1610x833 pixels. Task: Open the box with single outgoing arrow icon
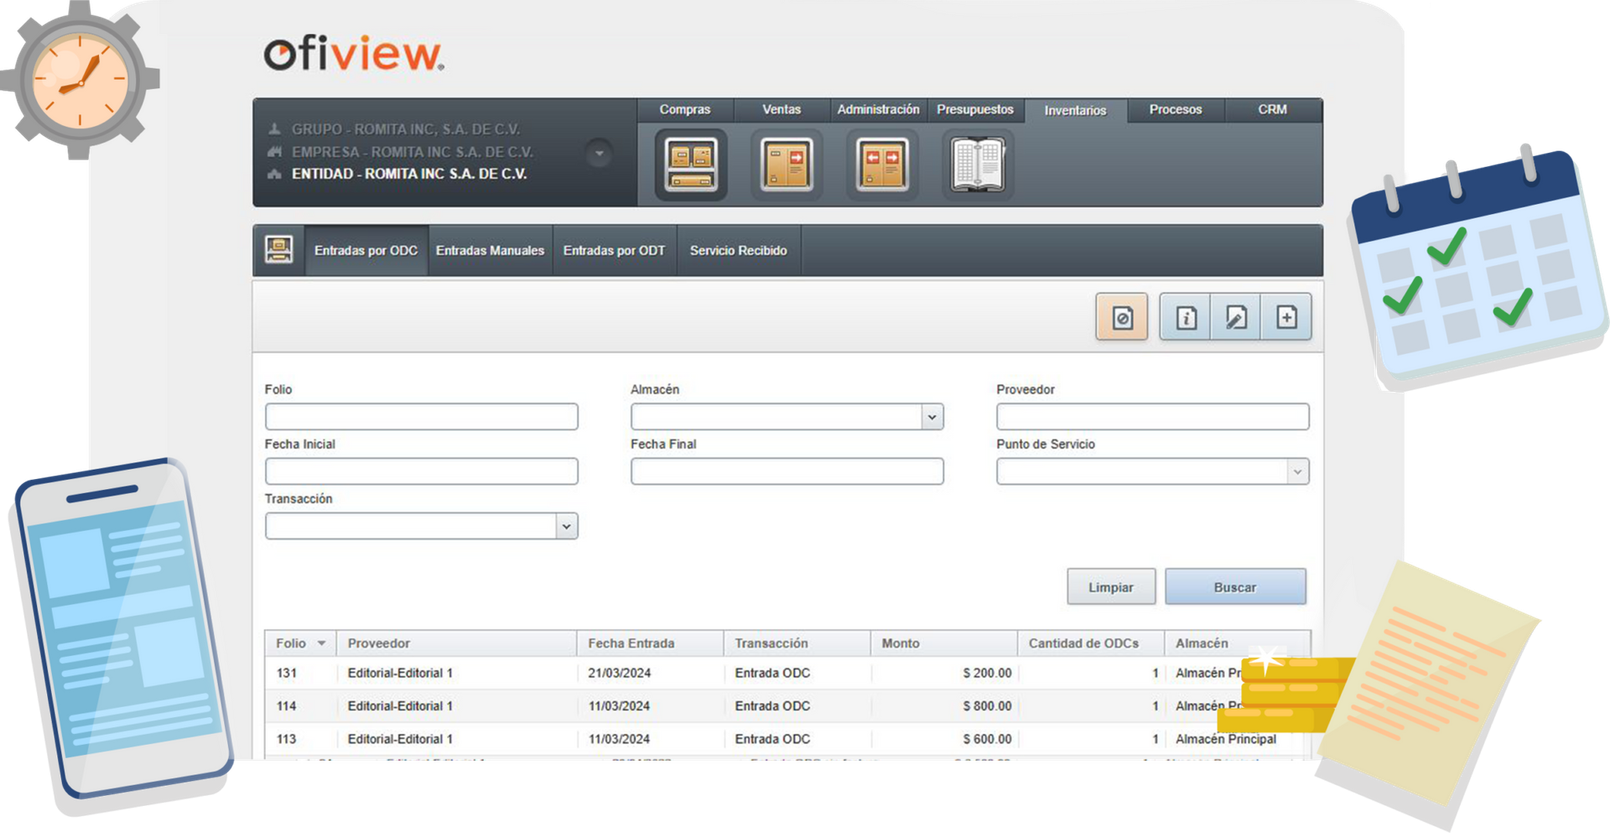(x=786, y=164)
